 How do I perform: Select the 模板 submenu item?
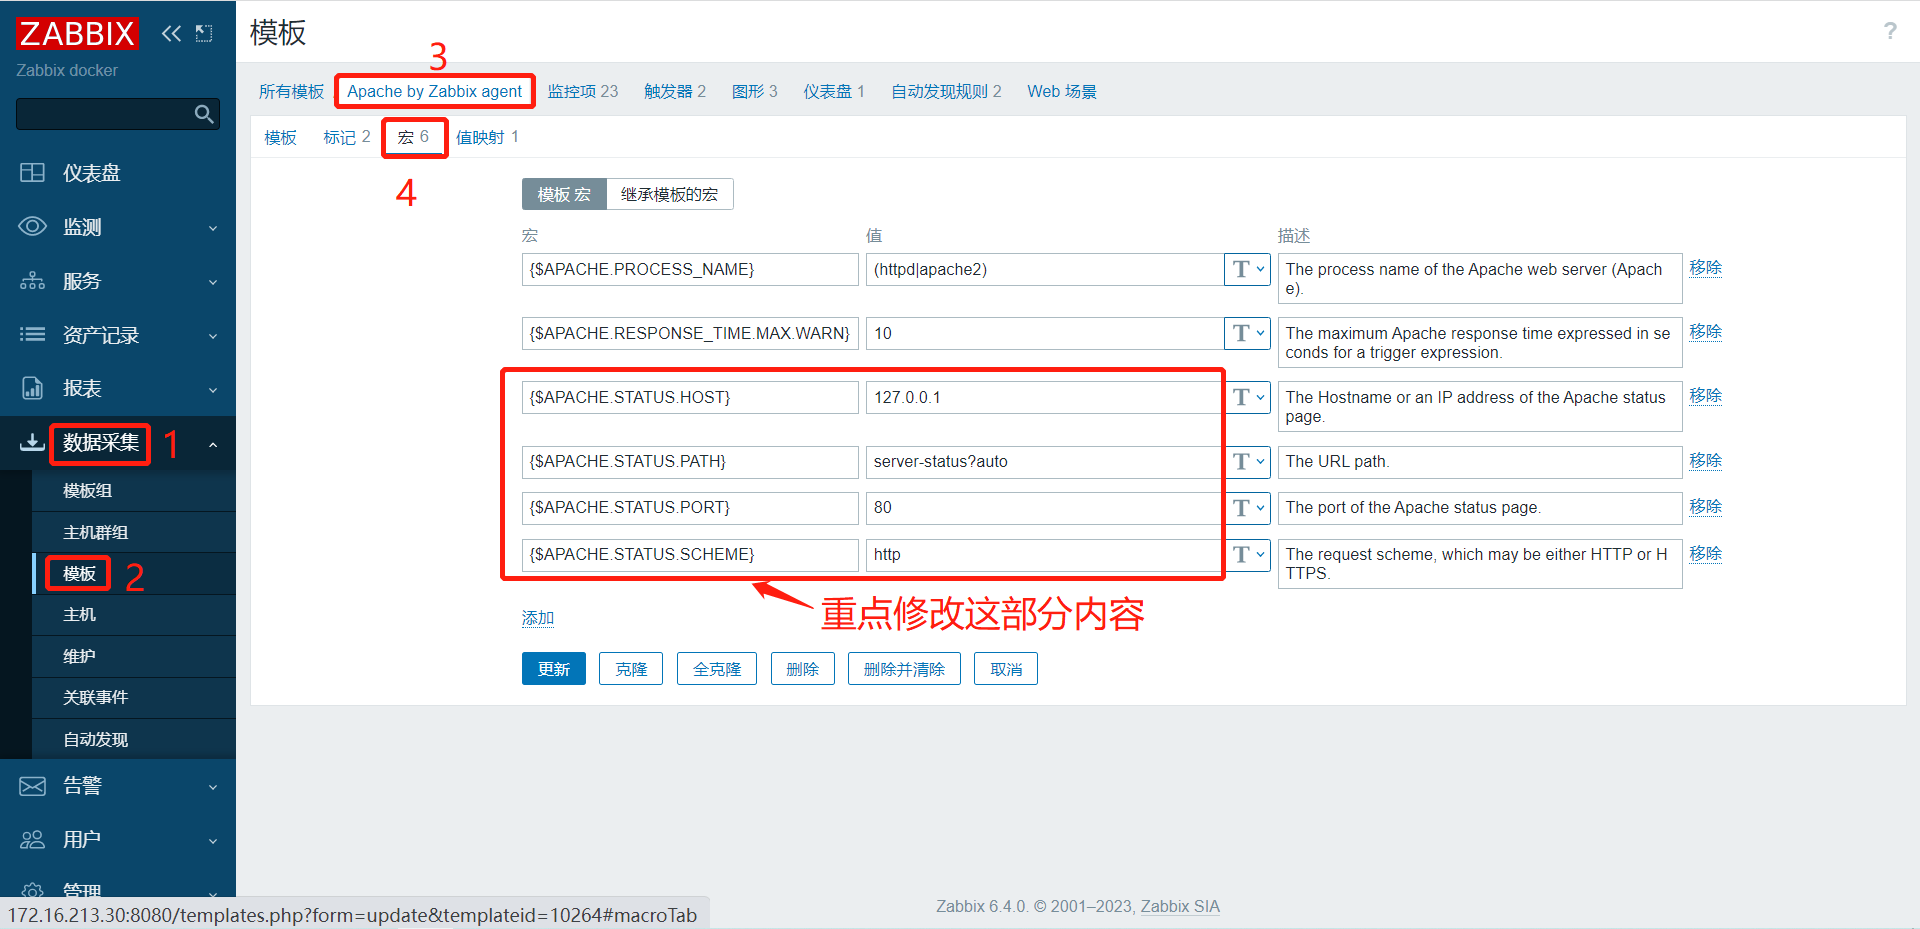click(79, 573)
